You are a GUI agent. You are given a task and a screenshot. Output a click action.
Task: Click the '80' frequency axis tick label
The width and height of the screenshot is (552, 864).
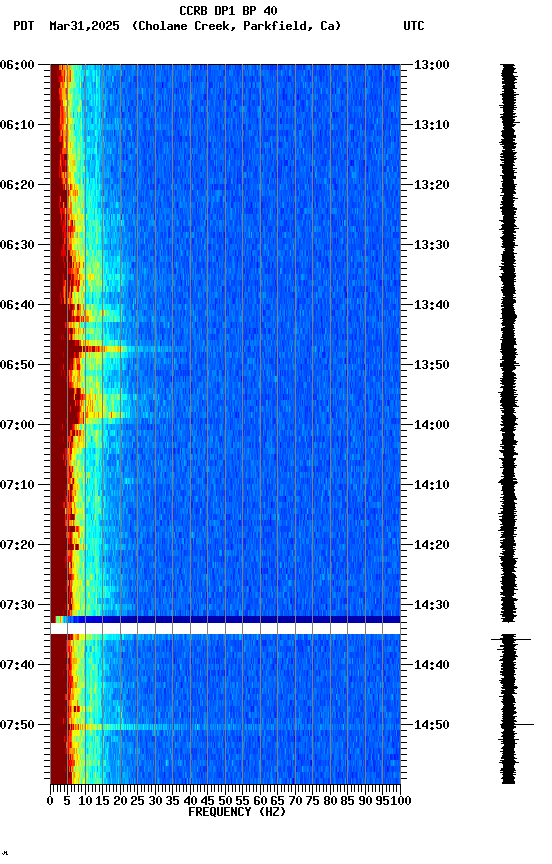330,801
